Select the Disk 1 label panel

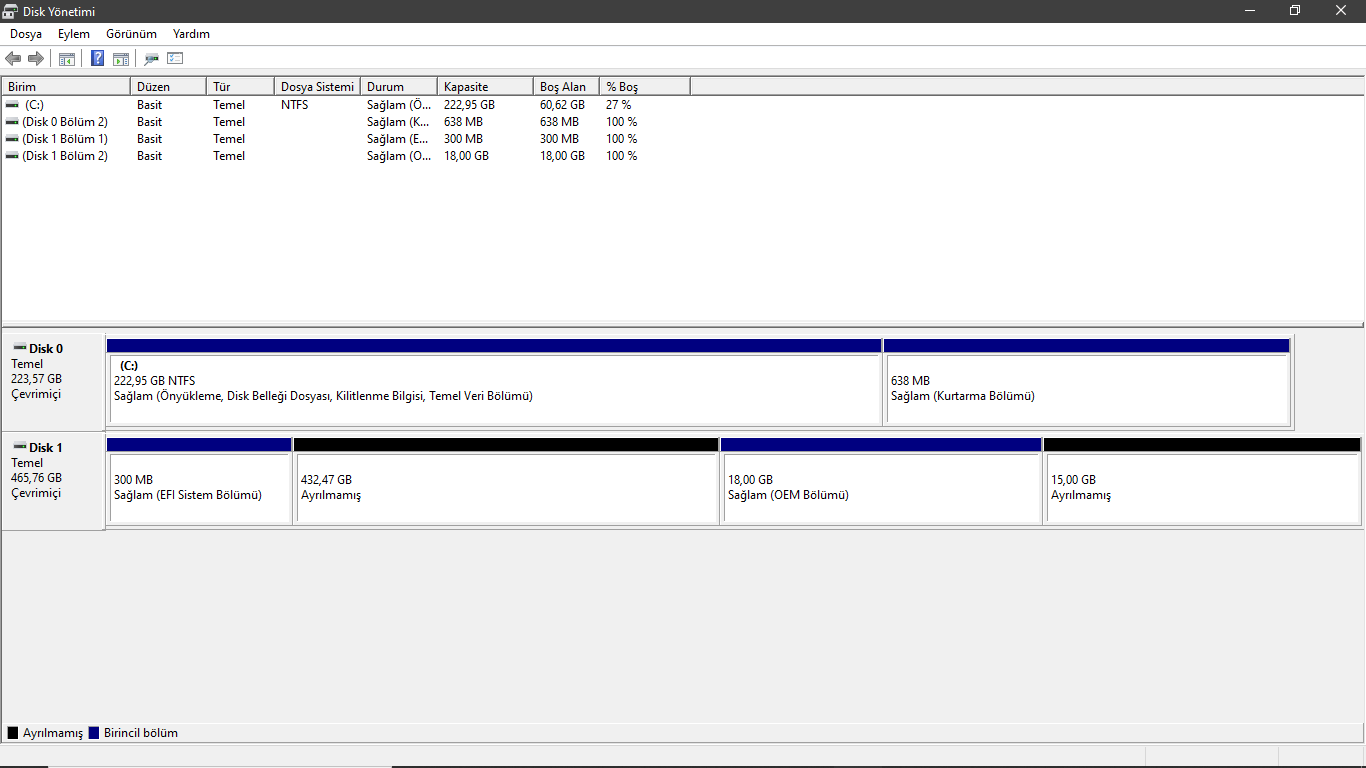53,481
